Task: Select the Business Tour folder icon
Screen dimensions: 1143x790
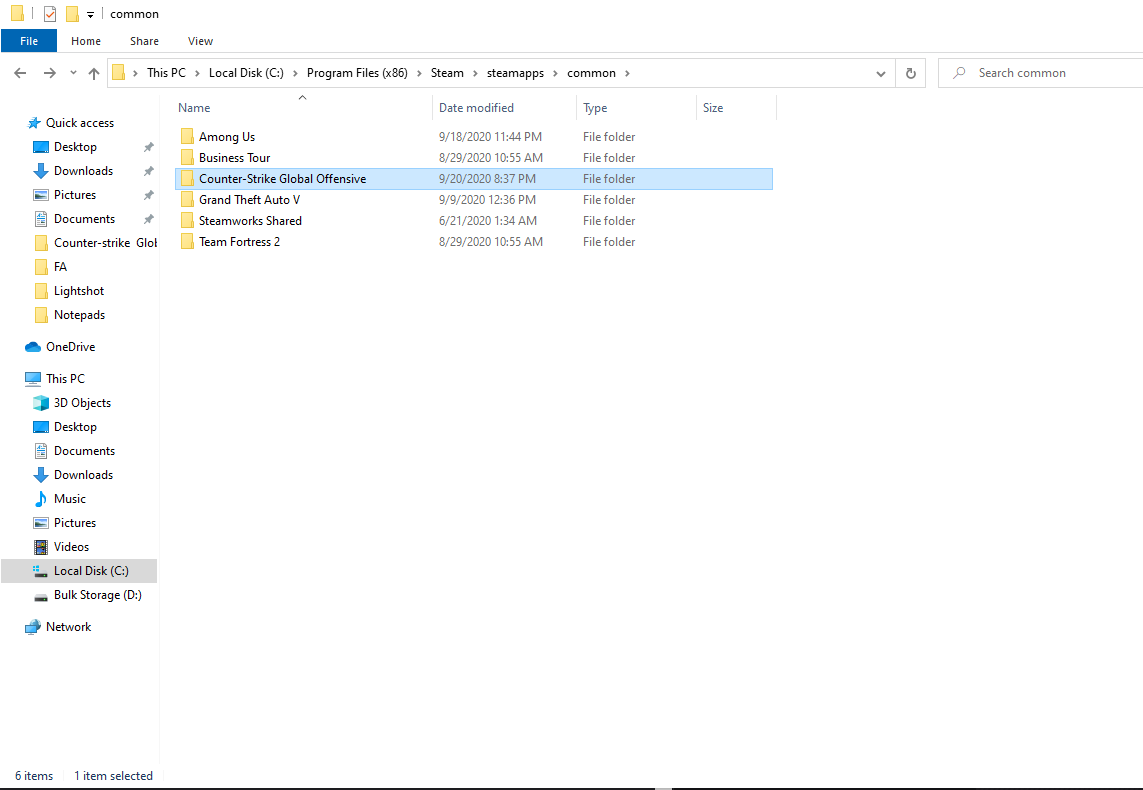Action: [187, 157]
